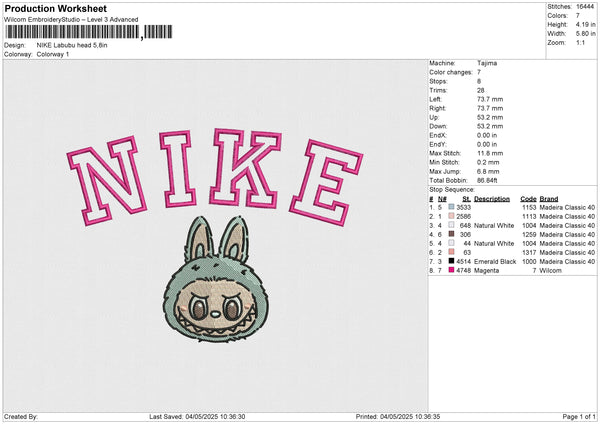Click the blue thread swatch in stop 1

click(451, 207)
